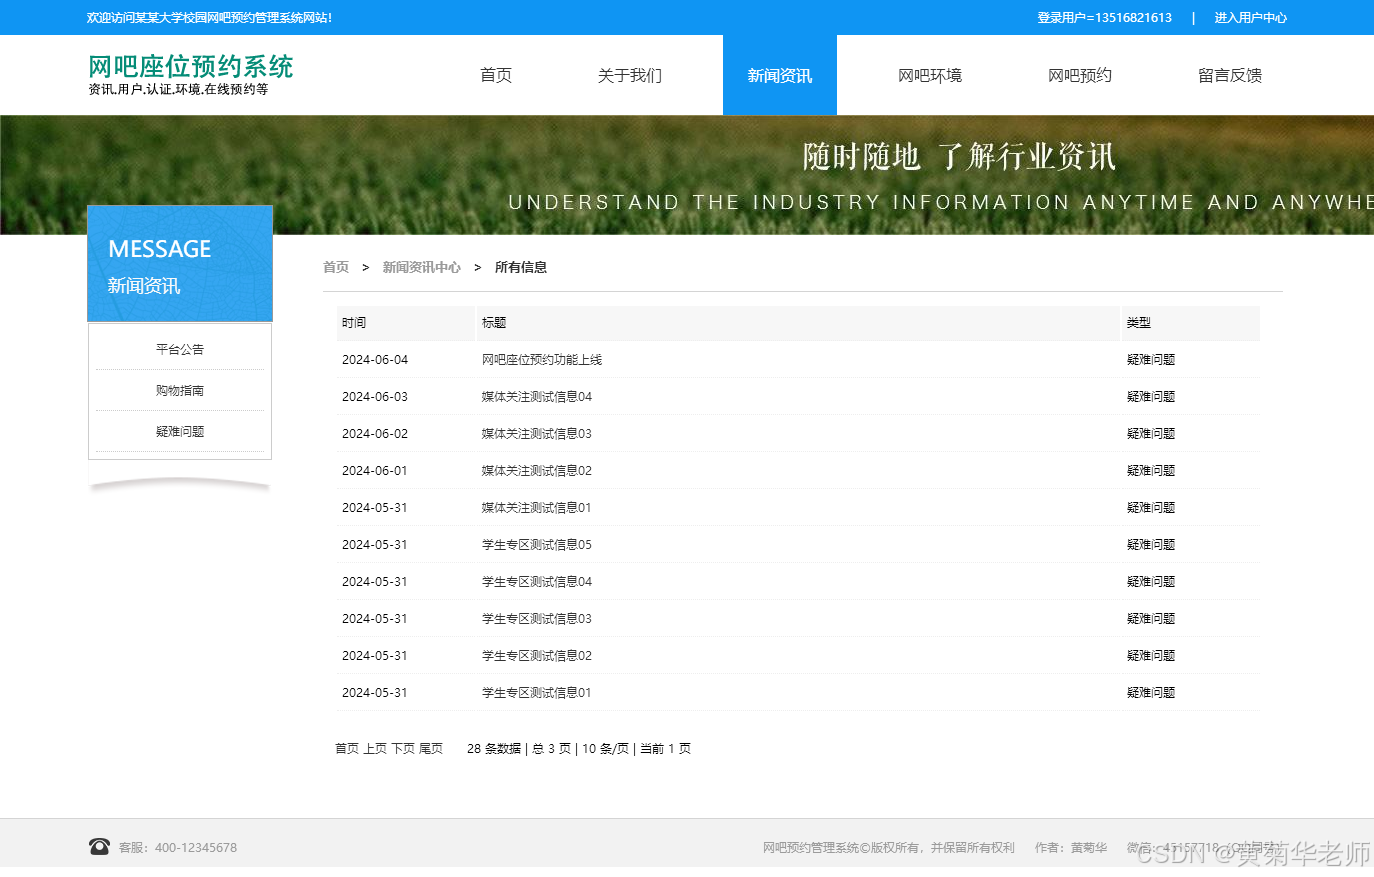Switch to the 关于我们 tab
Viewport: 1374px width, 877px height.
coord(629,75)
